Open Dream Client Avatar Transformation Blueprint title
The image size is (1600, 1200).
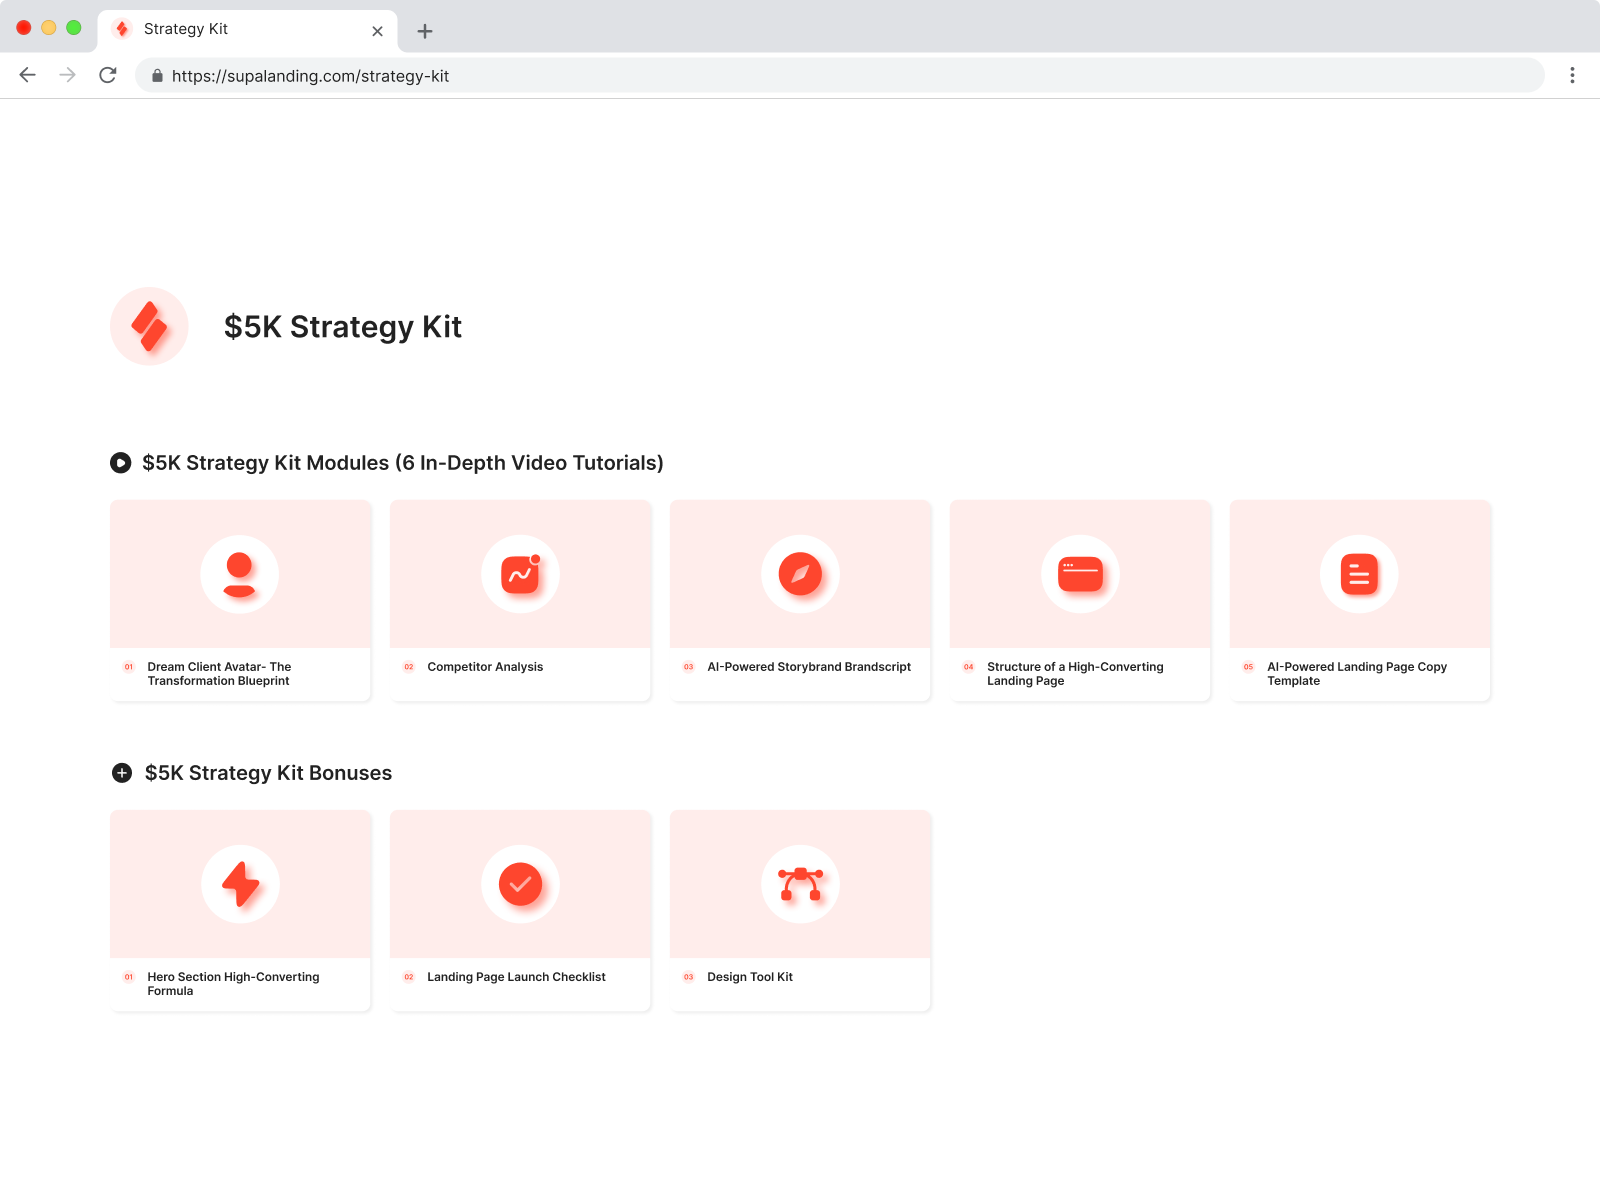point(219,674)
